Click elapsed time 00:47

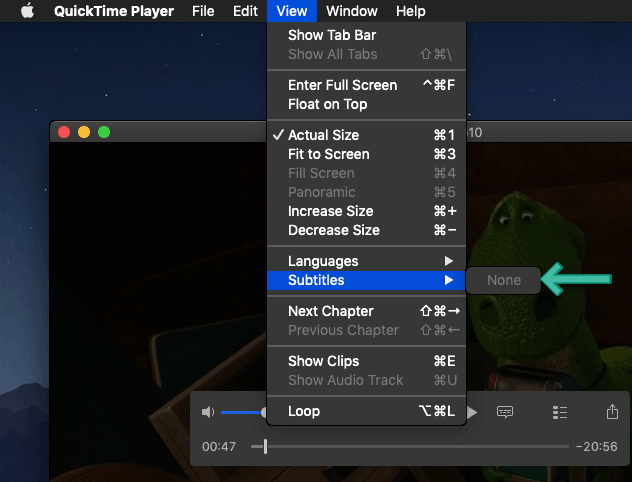[x=219, y=447]
